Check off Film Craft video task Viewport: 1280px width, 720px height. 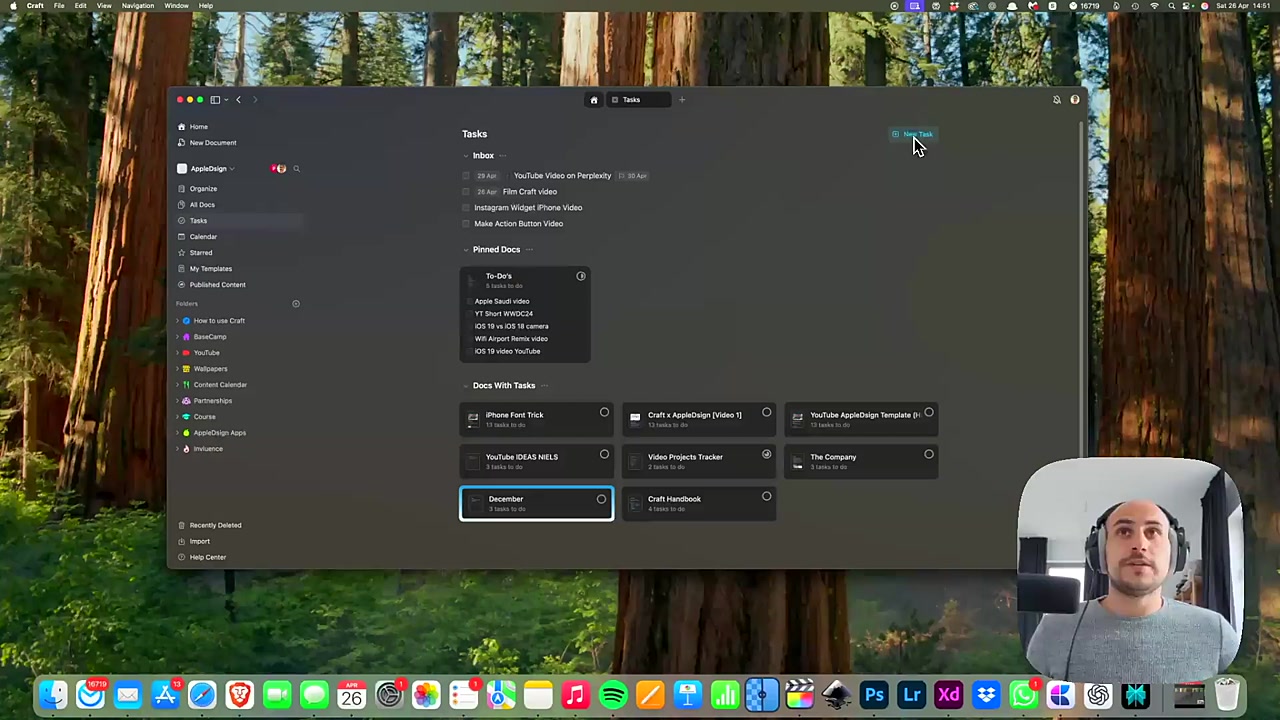tap(466, 192)
